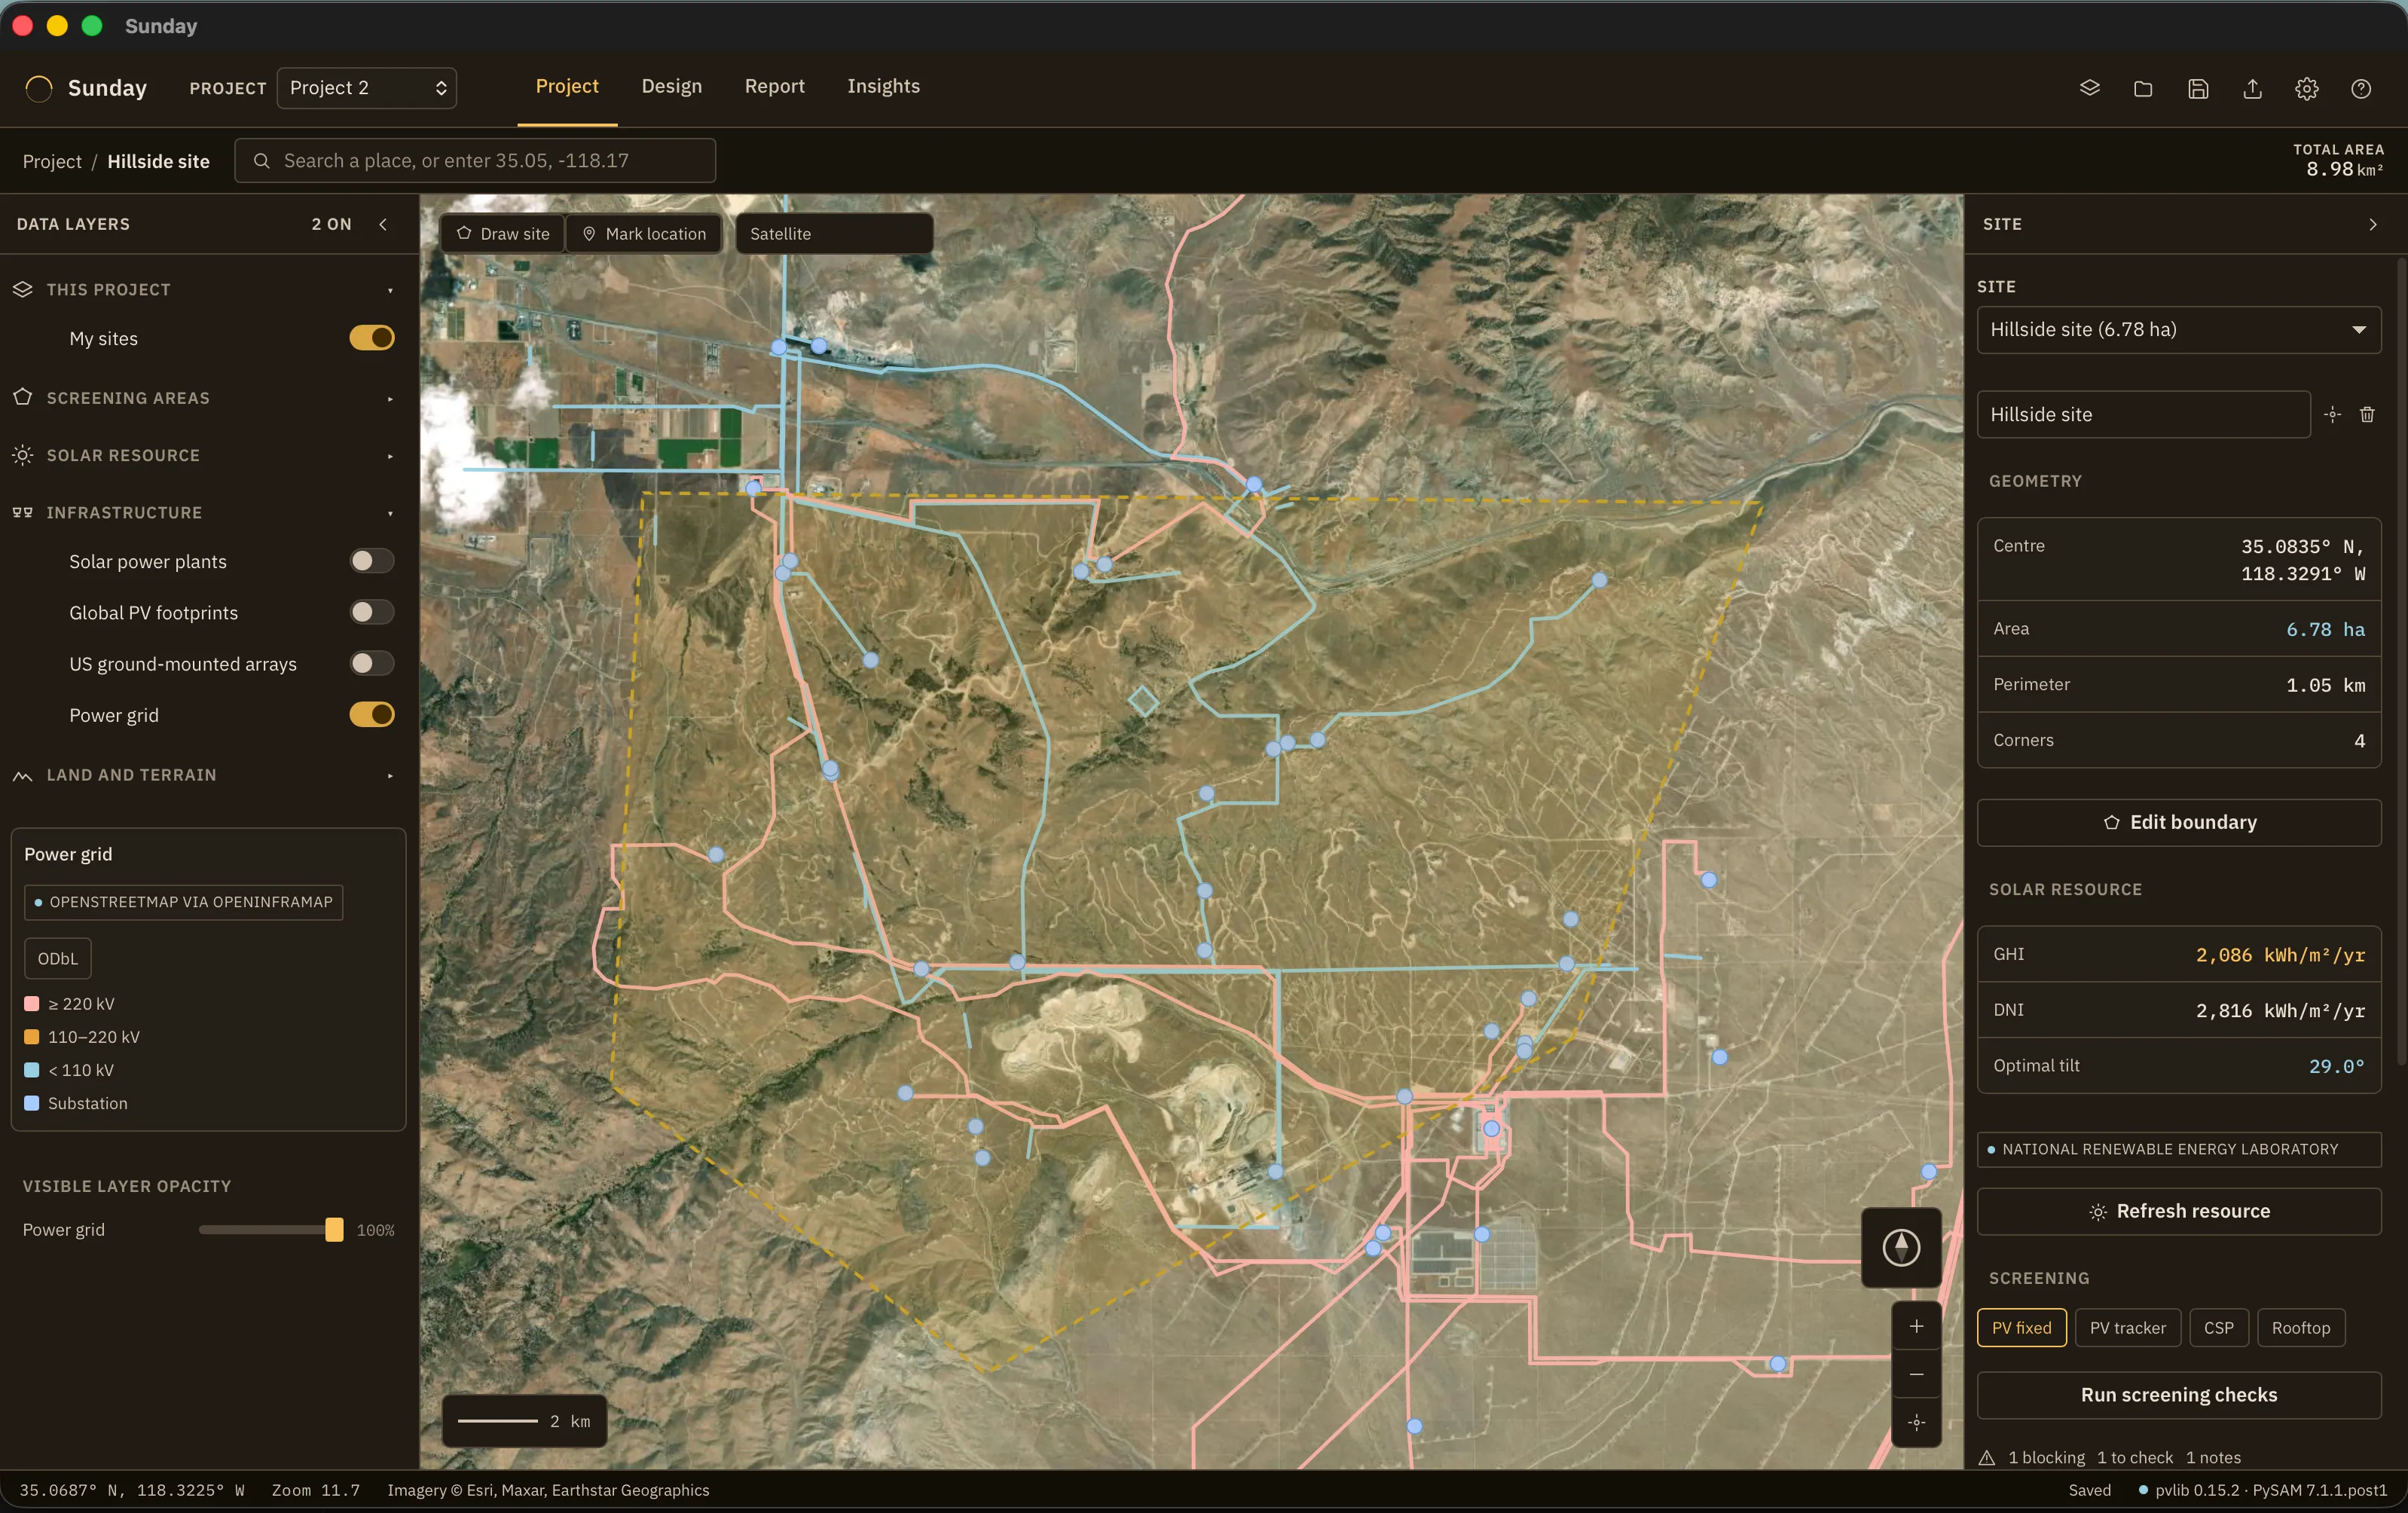Open the layers stack icon in top toolbar
The image size is (2408, 1513).
click(2089, 88)
